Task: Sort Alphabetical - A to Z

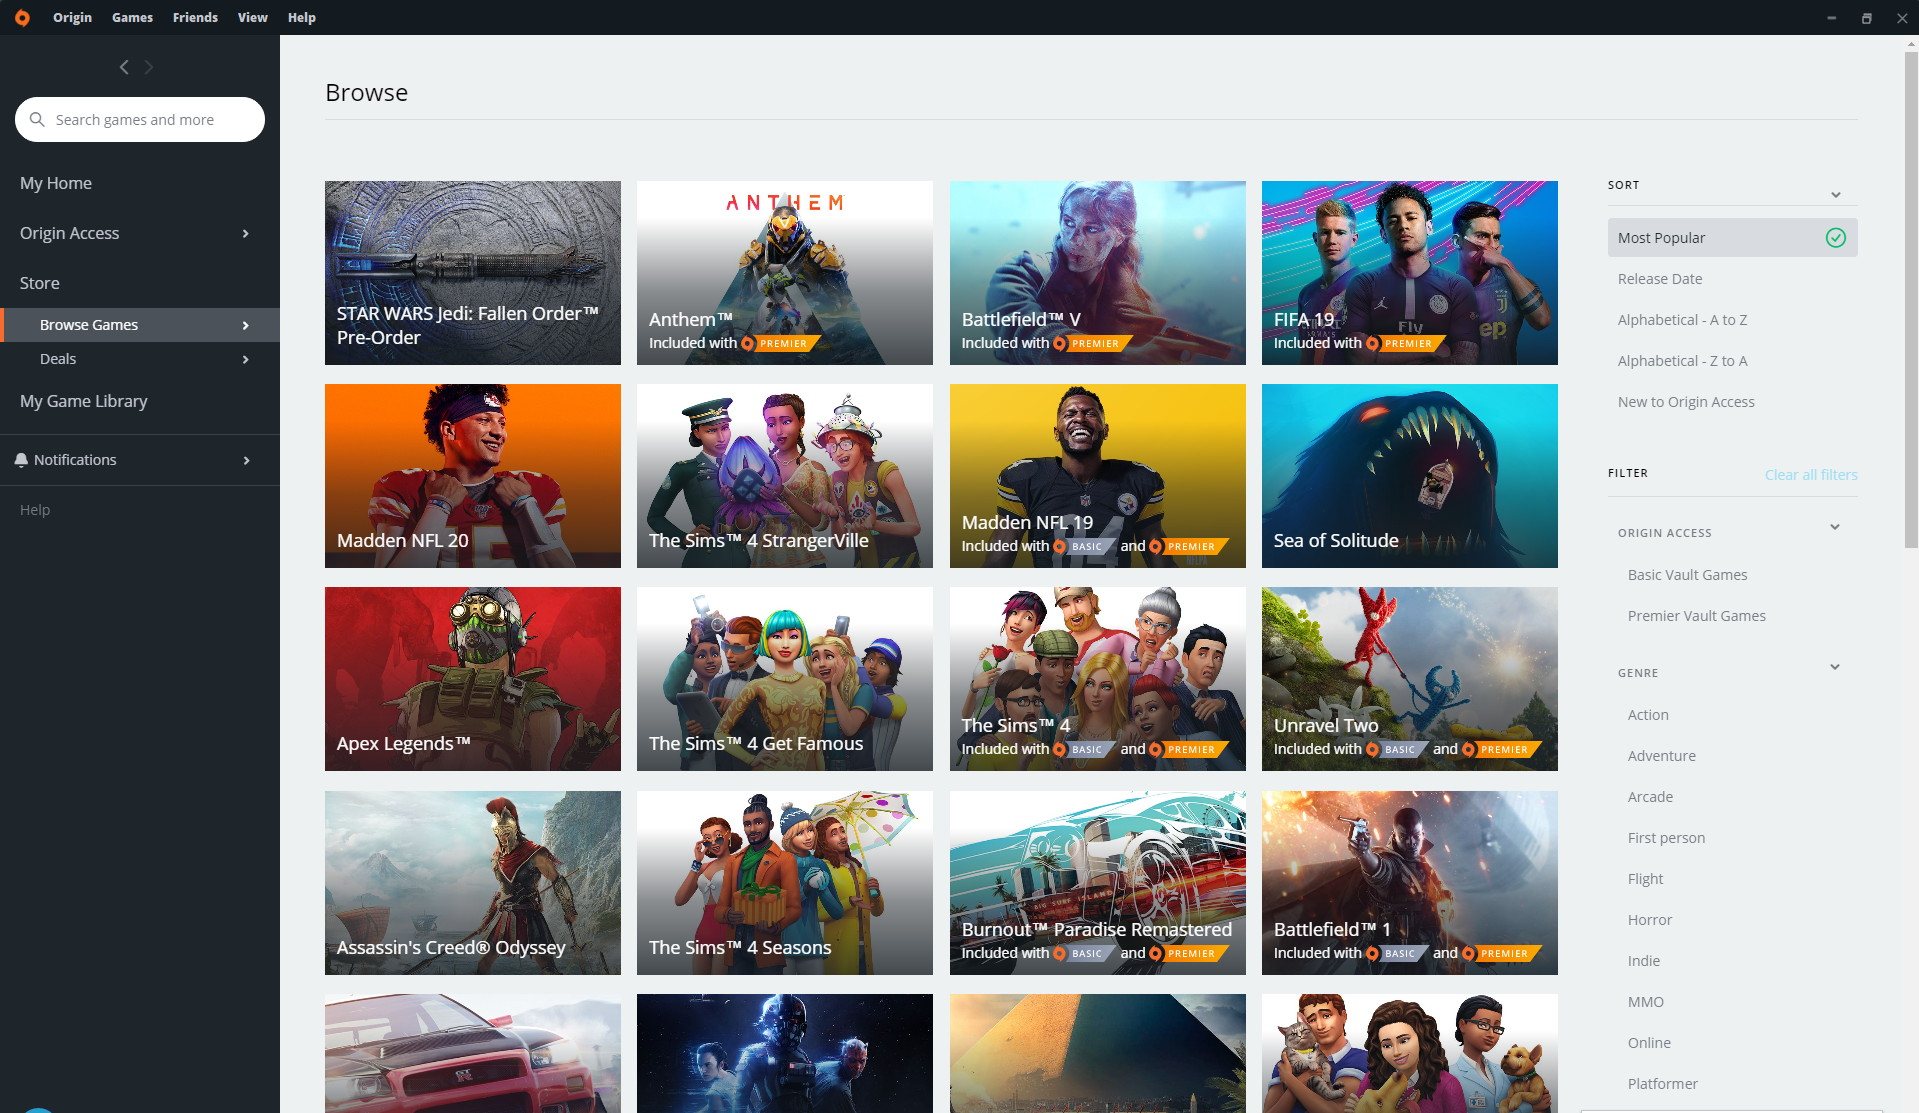Action: tap(1682, 320)
